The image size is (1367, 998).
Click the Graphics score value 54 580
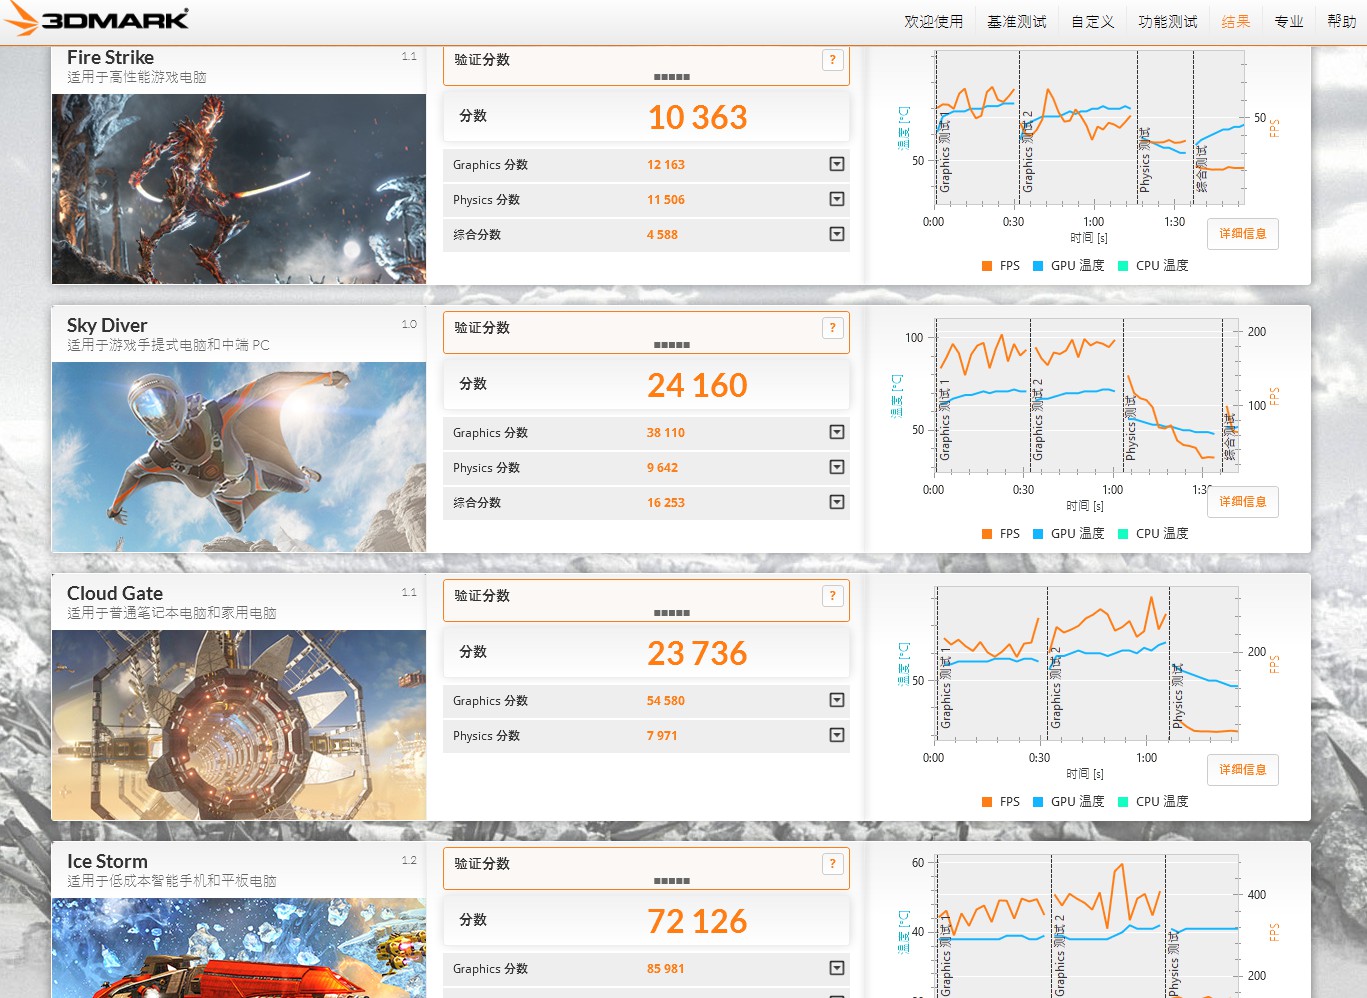pos(666,701)
